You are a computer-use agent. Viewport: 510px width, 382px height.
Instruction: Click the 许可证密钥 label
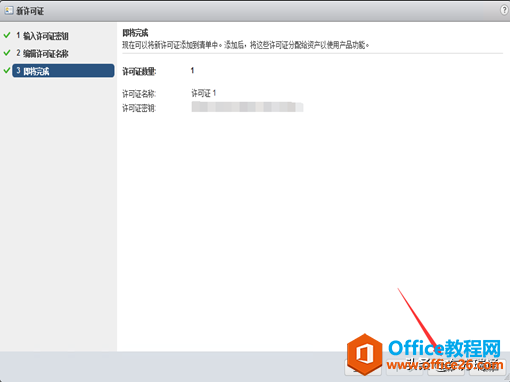point(139,108)
